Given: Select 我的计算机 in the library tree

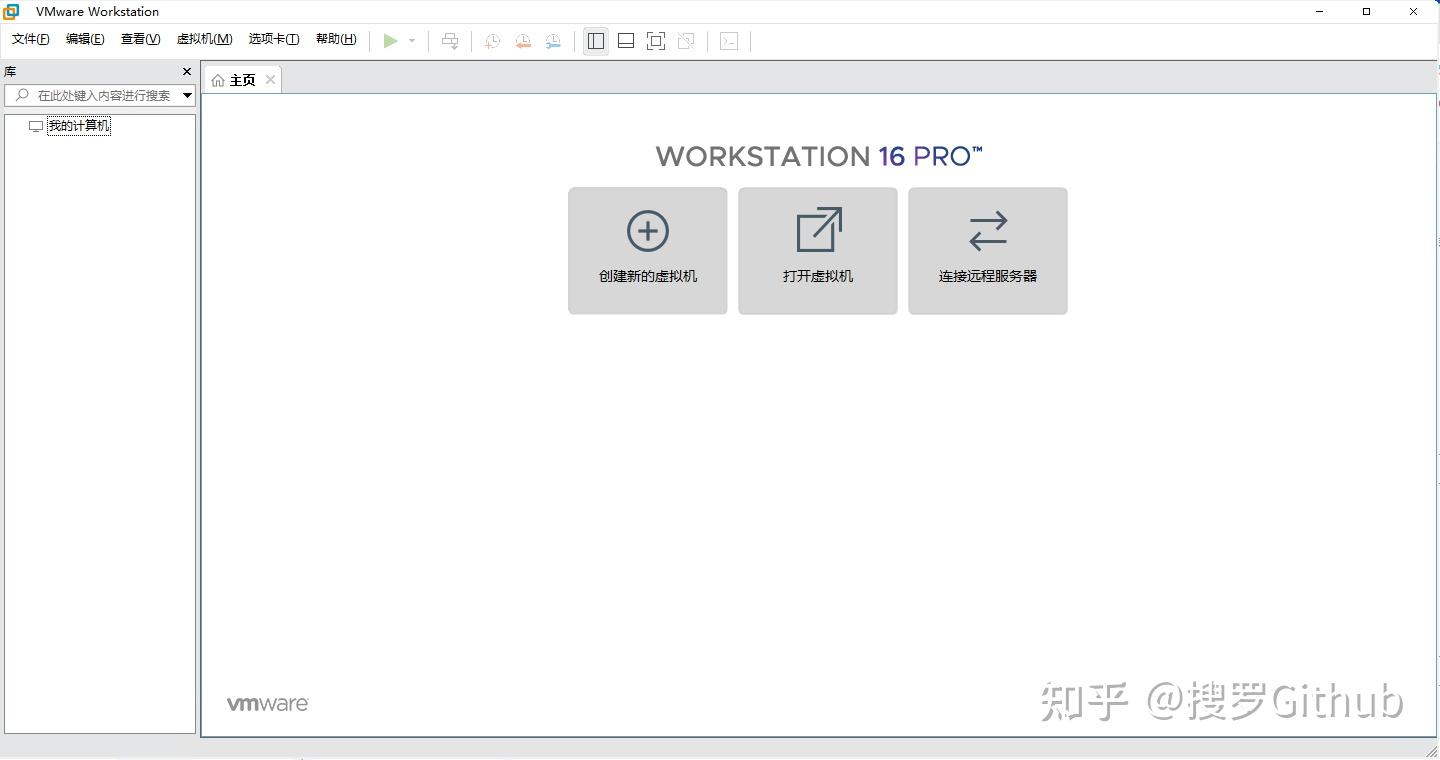Looking at the screenshot, I should [79, 126].
